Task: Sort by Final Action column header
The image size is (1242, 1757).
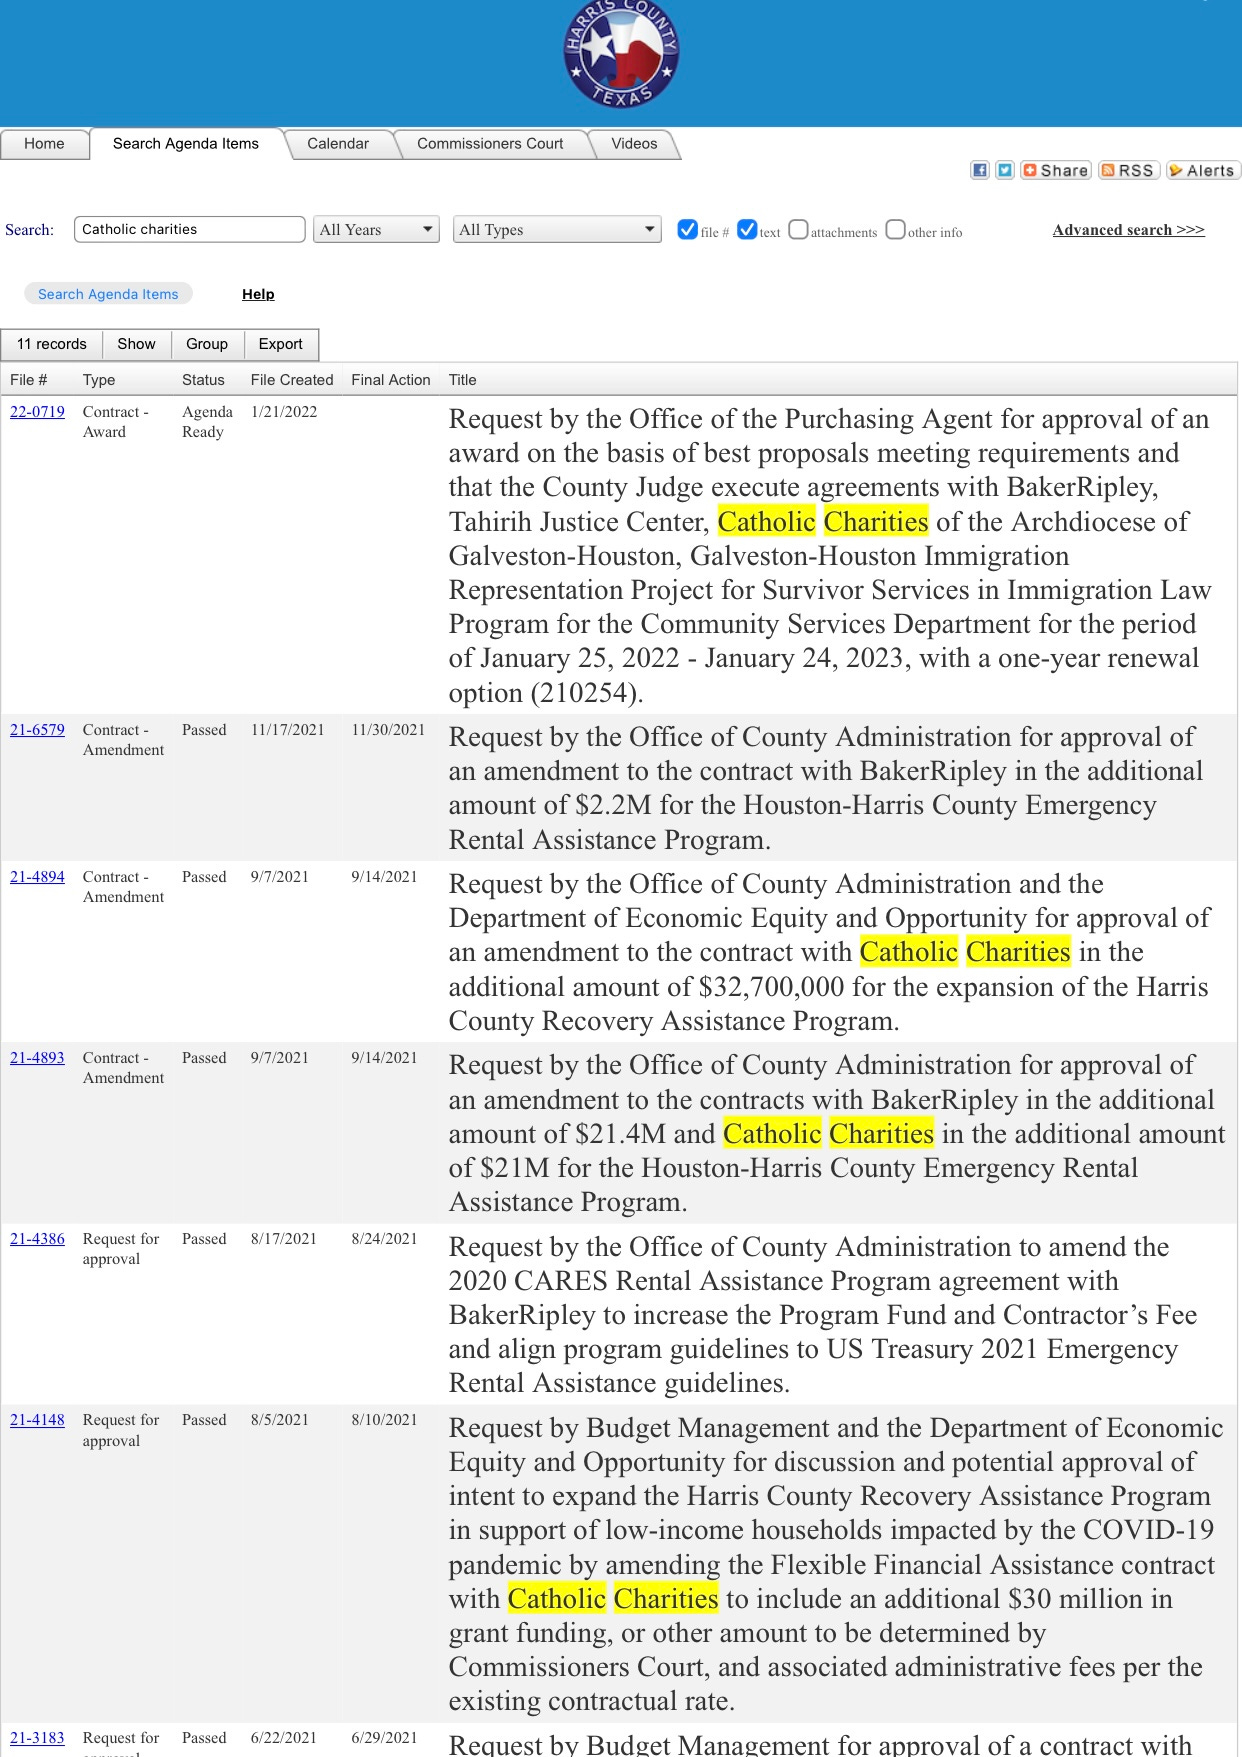Action: click(391, 380)
